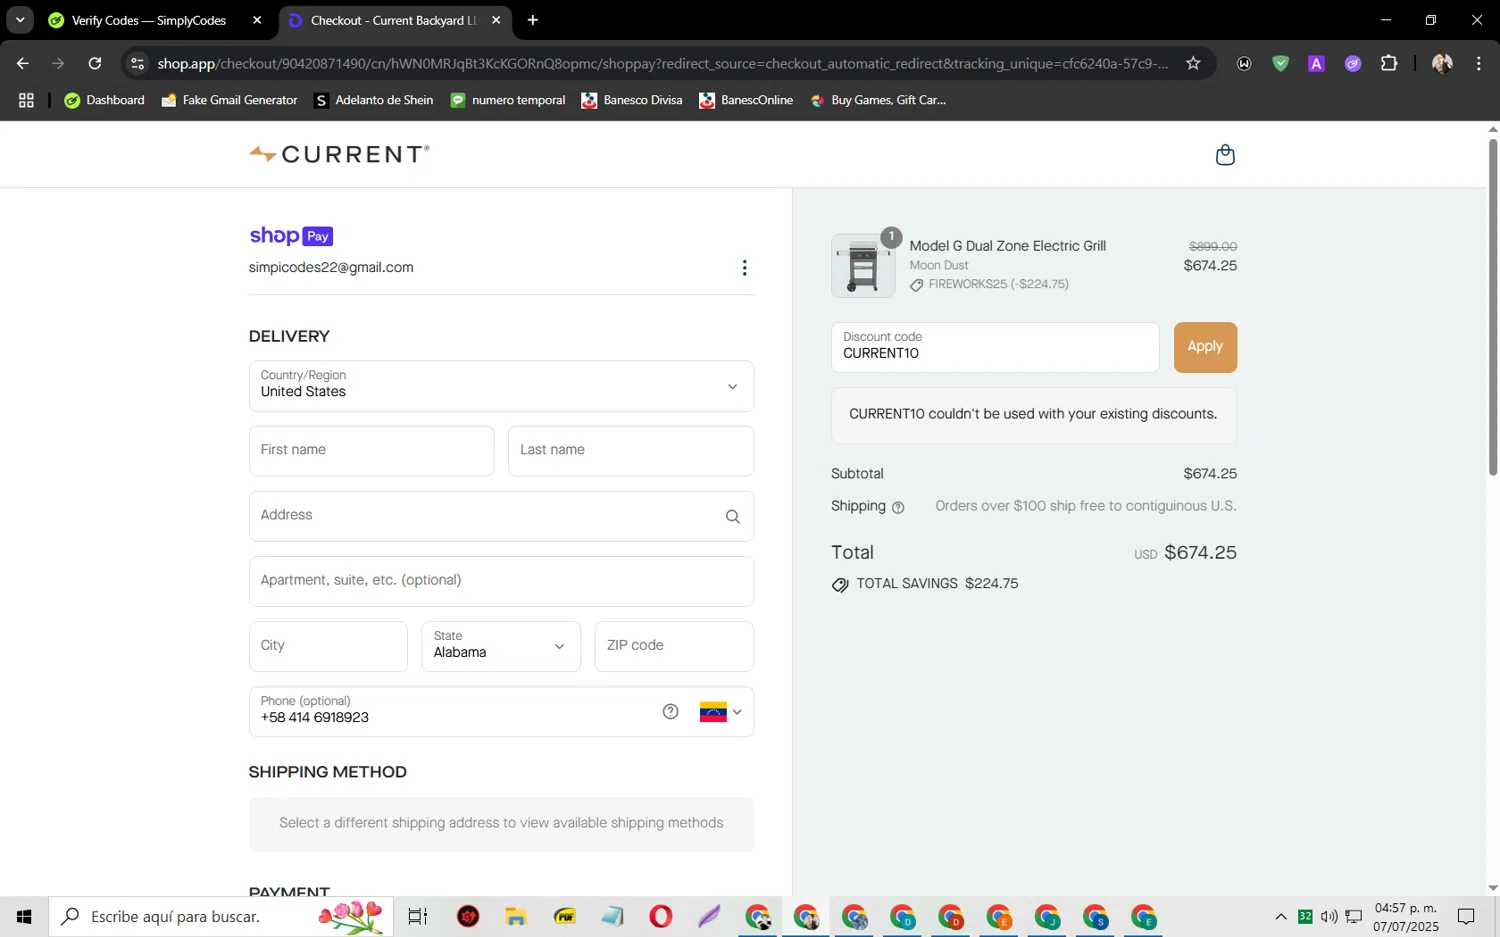Click the Discount code field
The image size is (1500, 937).
click(x=995, y=347)
